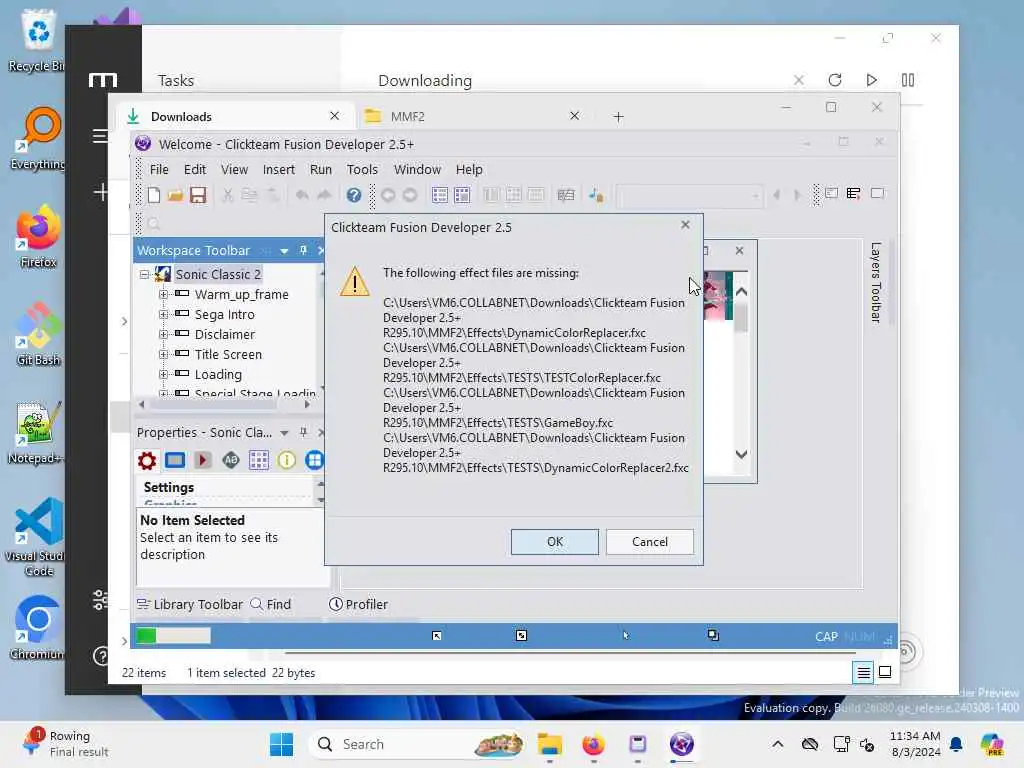
Task: Add a new explorer tab with plus
Action: point(618,116)
